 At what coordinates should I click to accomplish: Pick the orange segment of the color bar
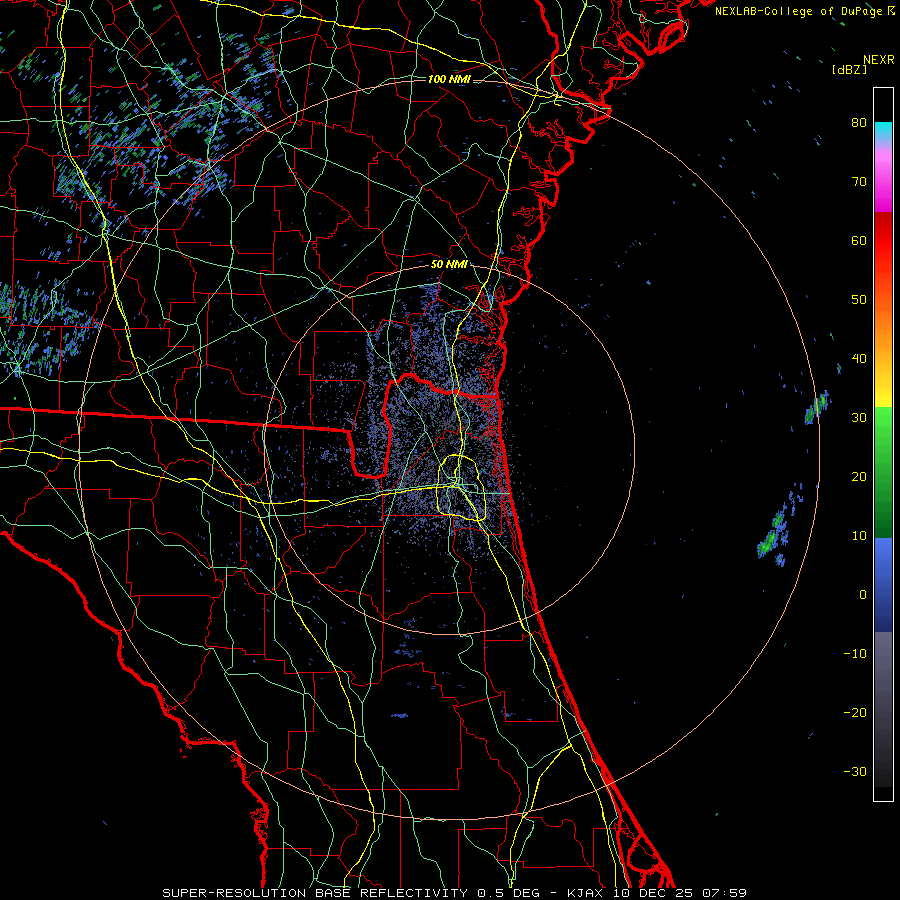[883, 327]
